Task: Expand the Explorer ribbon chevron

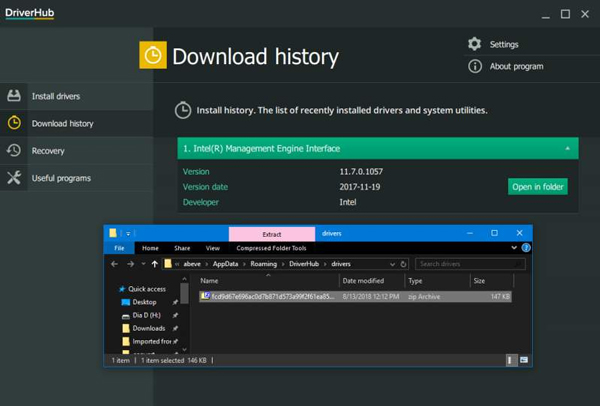Action: click(512, 247)
